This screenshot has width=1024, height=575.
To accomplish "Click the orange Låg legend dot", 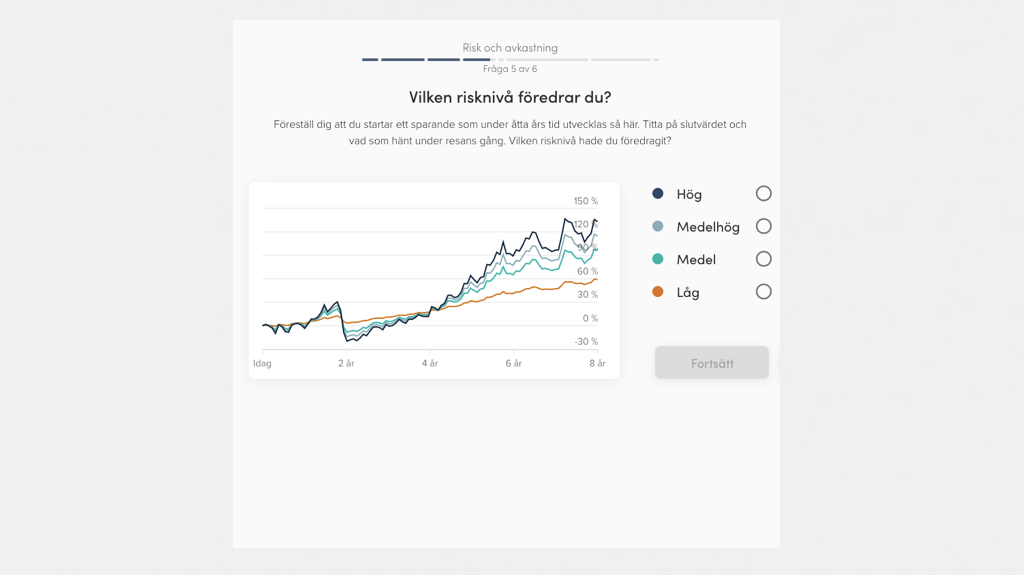I will pyautogui.click(x=658, y=292).
